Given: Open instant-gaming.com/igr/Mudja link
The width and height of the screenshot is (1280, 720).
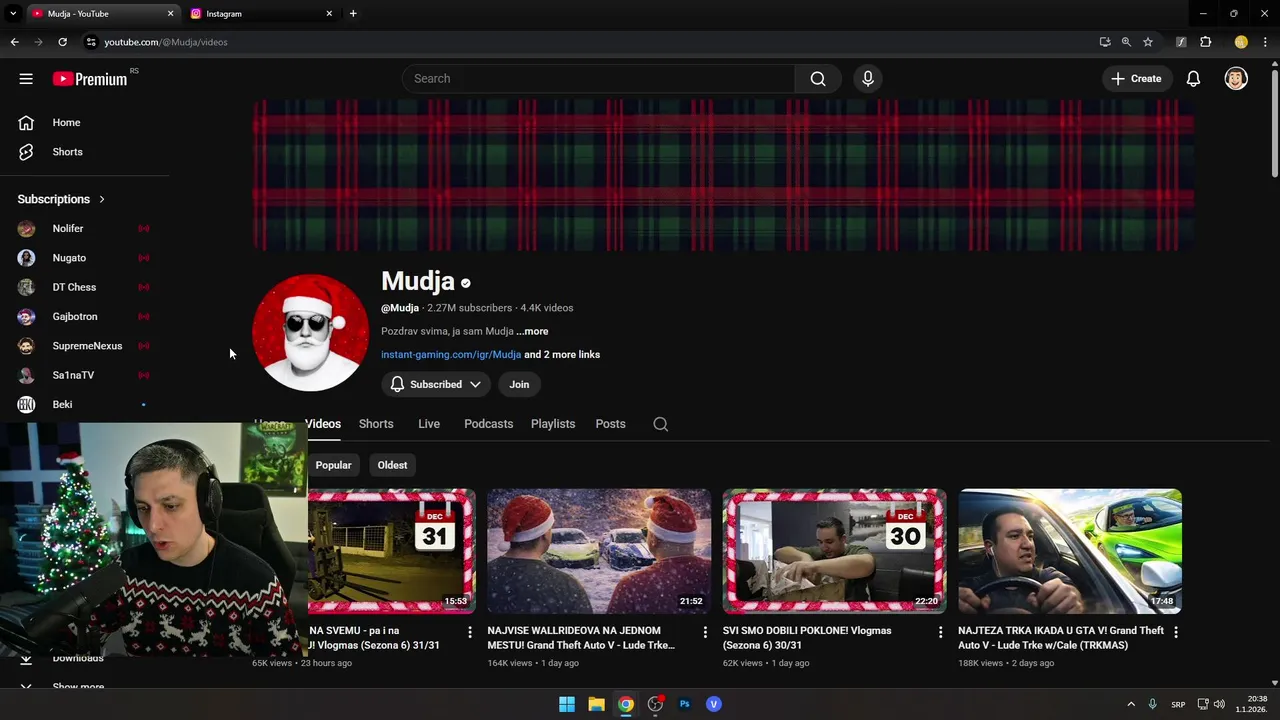Looking at the screenshot, I should [x=451, y=355].
